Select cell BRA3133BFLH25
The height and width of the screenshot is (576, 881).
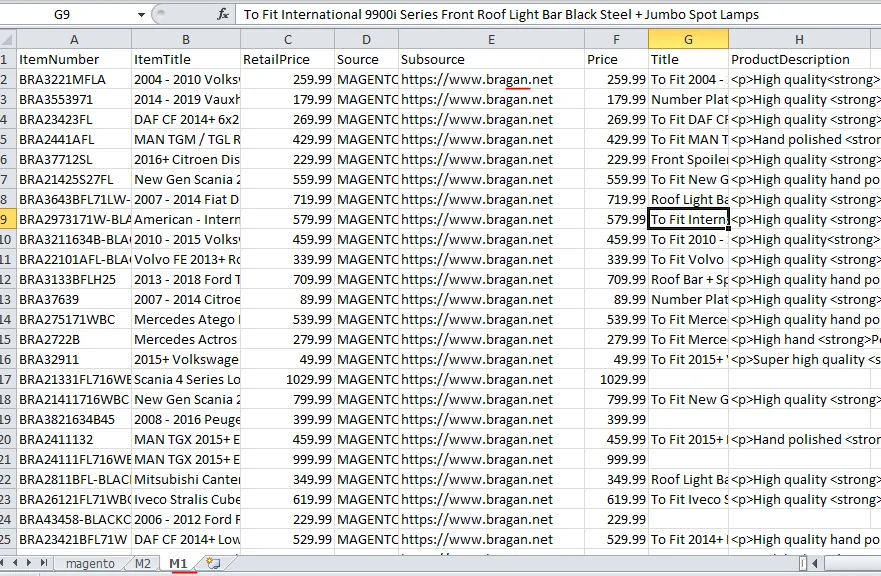coord(74,279)
